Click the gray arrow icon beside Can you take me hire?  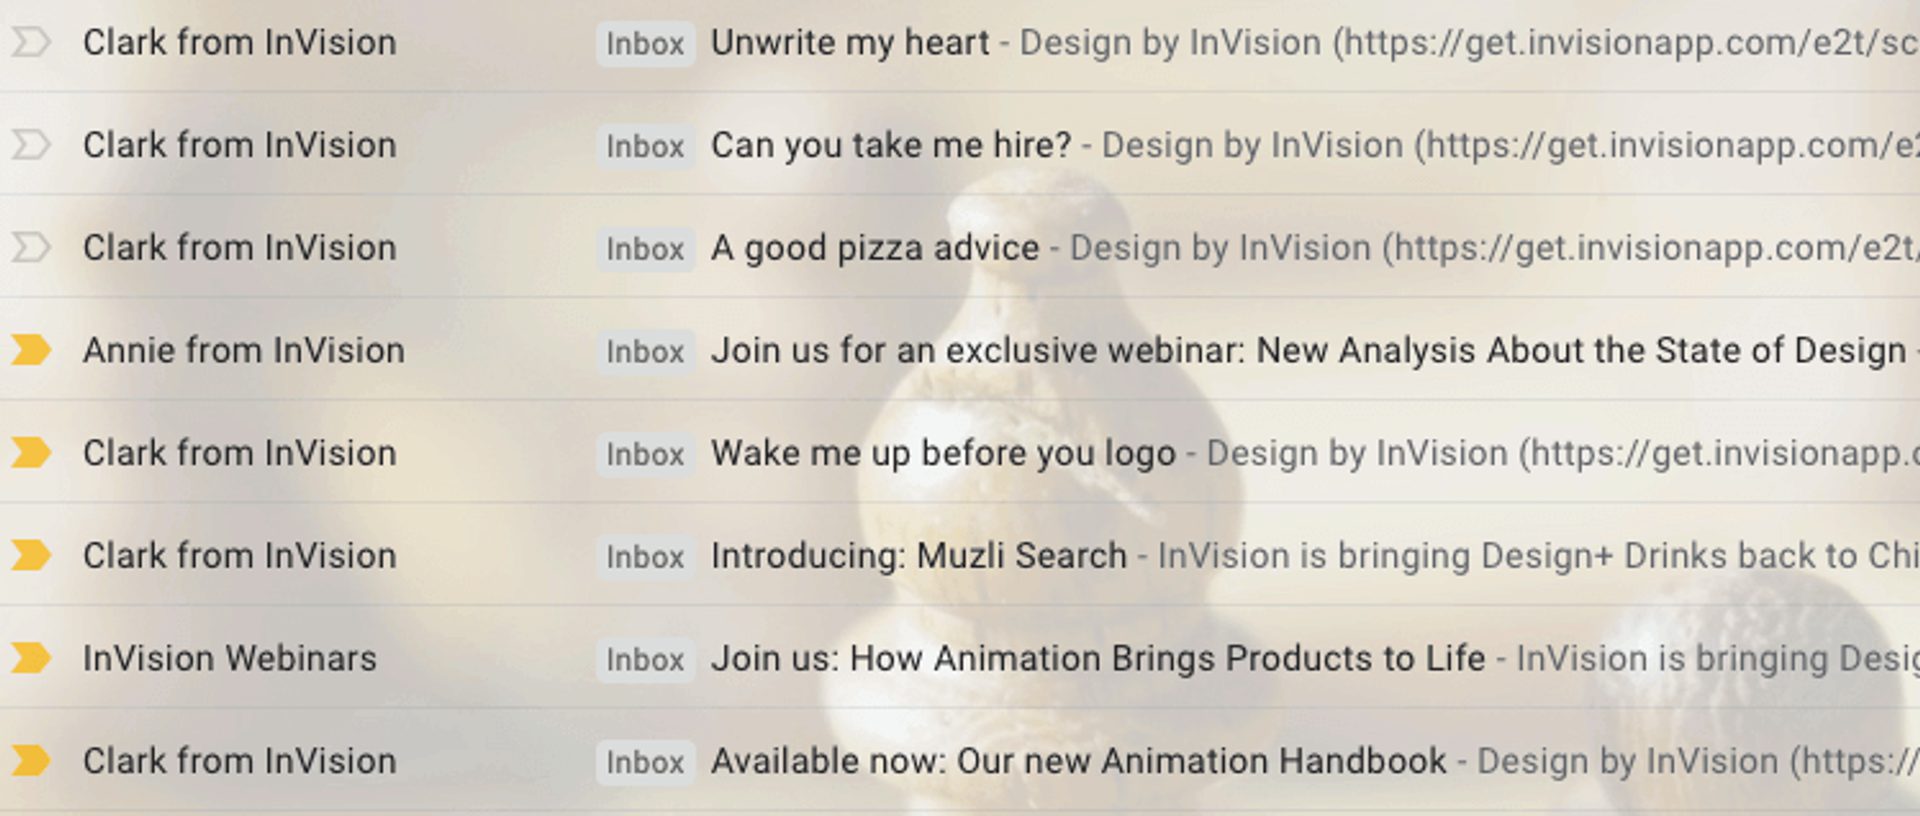pos(30,145)
